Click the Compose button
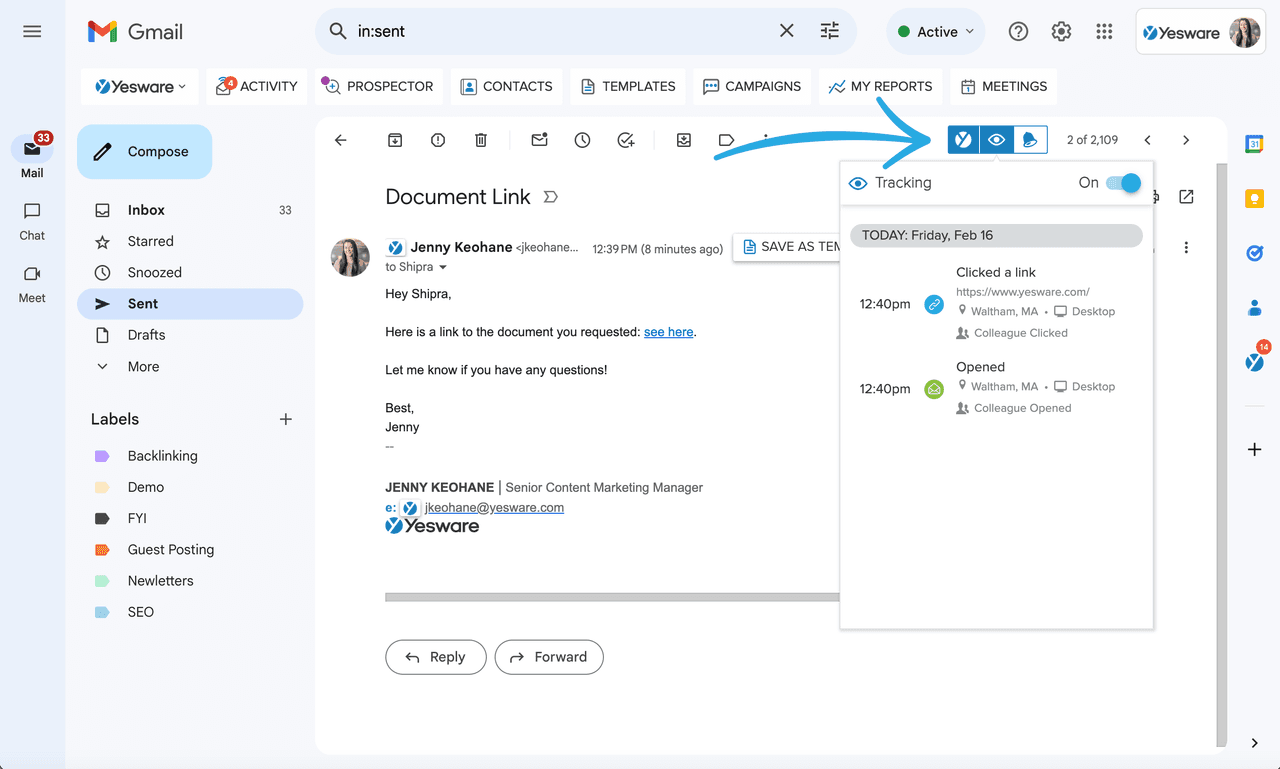 (144, 152)
